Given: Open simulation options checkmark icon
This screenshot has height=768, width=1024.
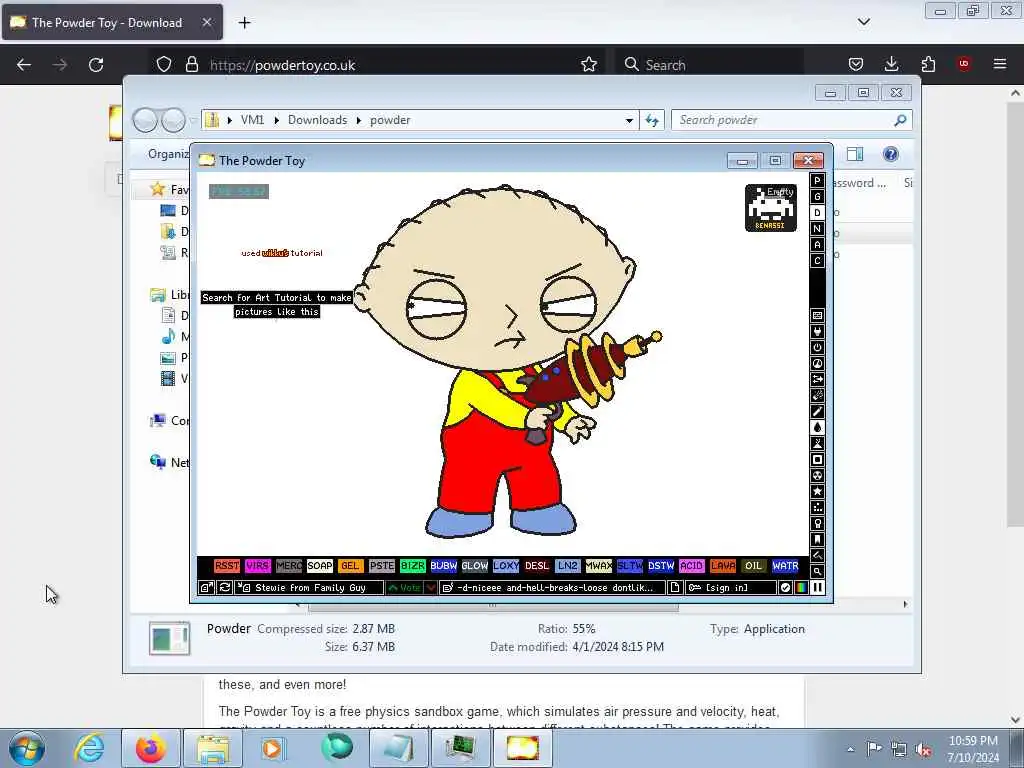Looking at the screenshot, I should tap(786, 588).
